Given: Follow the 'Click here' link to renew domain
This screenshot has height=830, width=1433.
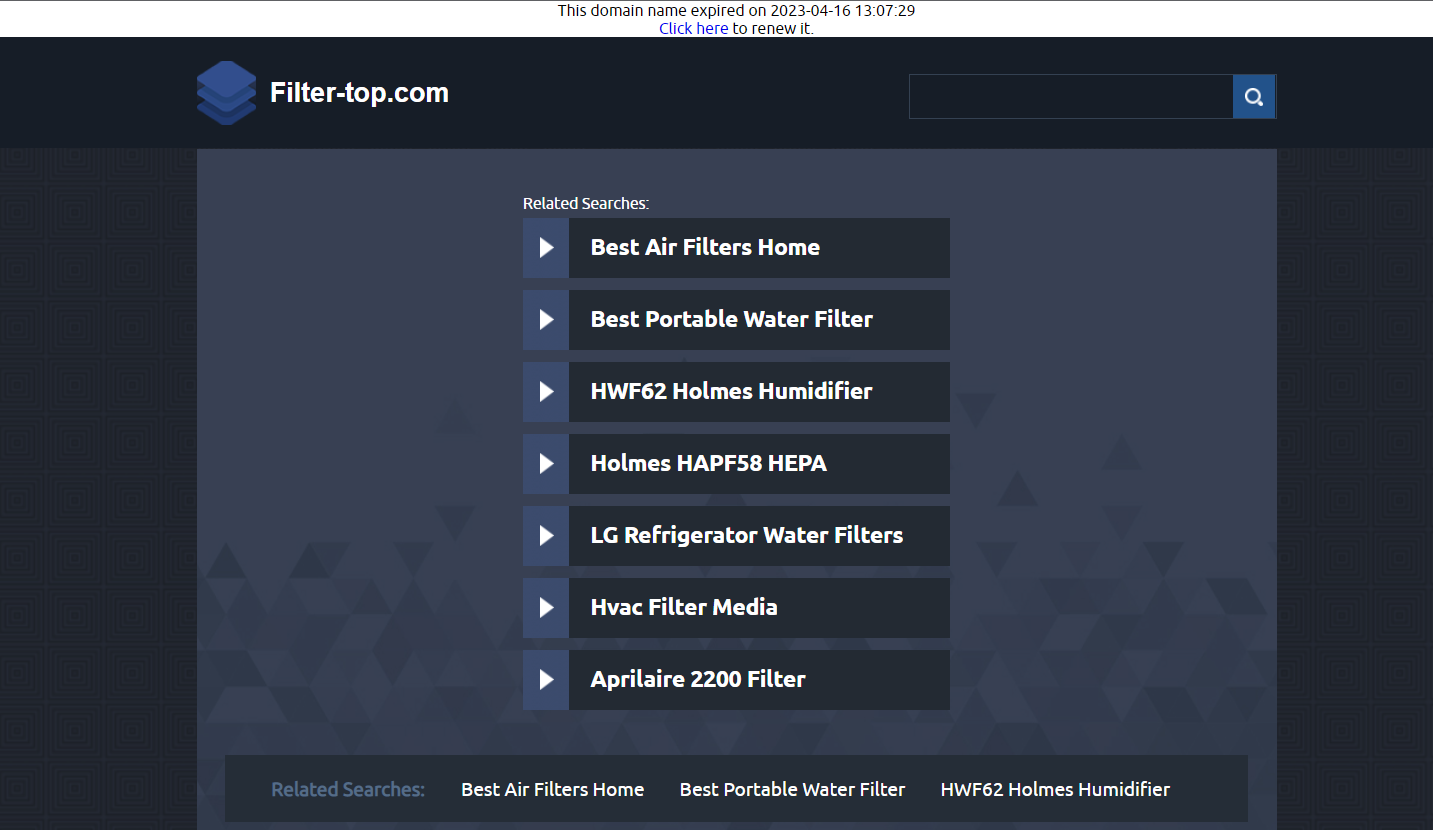Looking at the screenshot, I should point(693,29).
